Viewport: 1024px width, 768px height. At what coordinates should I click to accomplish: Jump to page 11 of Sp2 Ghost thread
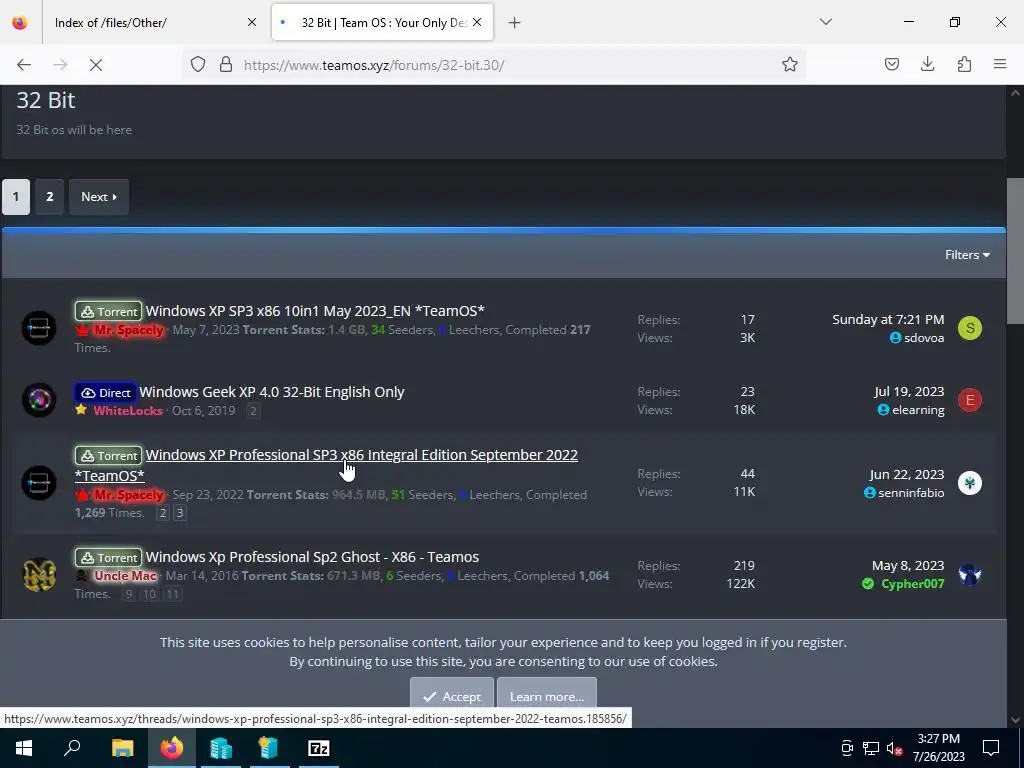pos(172,594)
